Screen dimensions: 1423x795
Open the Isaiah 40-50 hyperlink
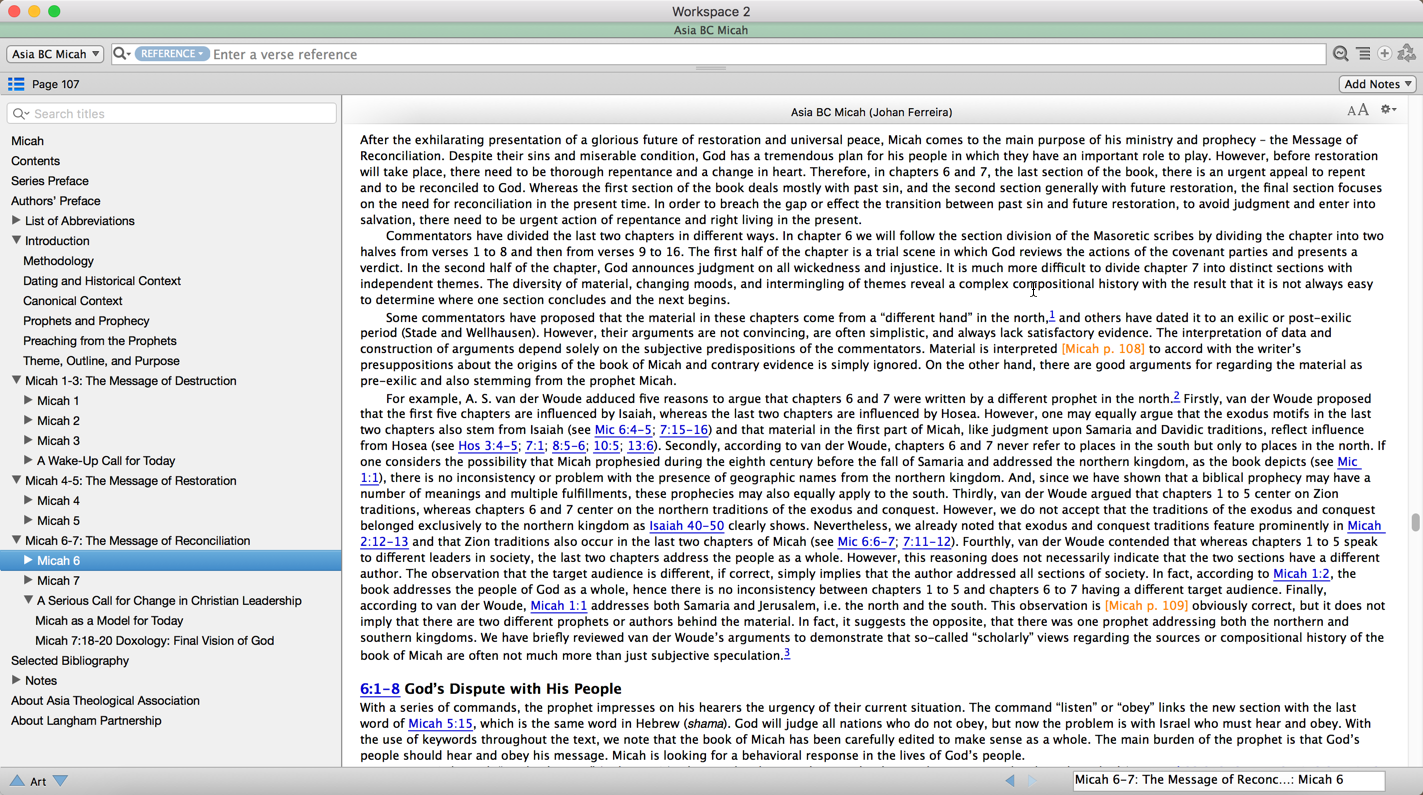686,526
